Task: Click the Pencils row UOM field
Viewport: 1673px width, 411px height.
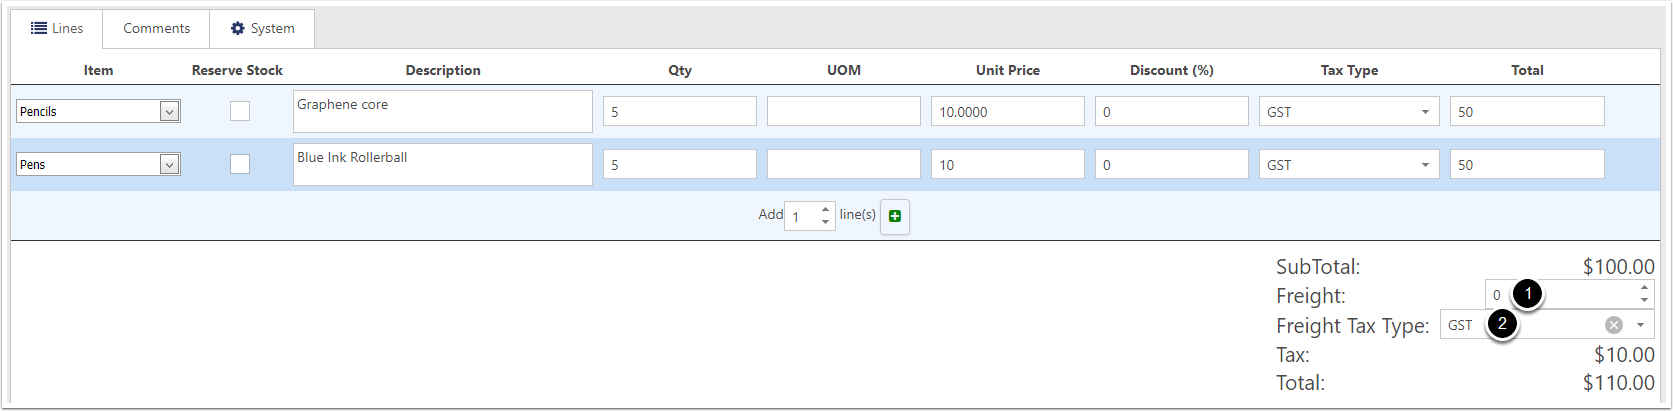Action: coord(844,111)
